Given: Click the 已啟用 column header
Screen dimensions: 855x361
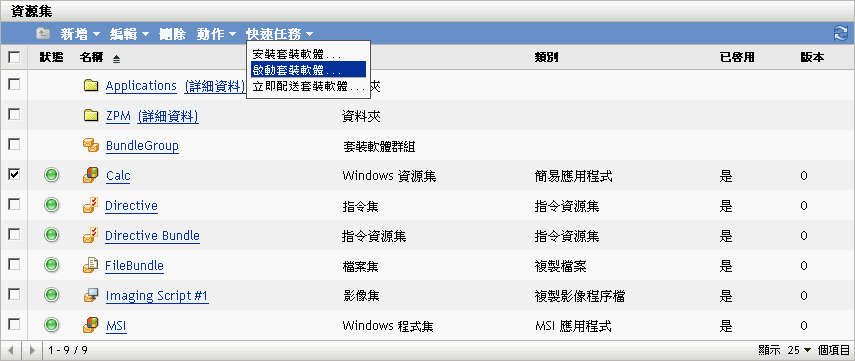Looking at the screenshot, I should 737,57.
